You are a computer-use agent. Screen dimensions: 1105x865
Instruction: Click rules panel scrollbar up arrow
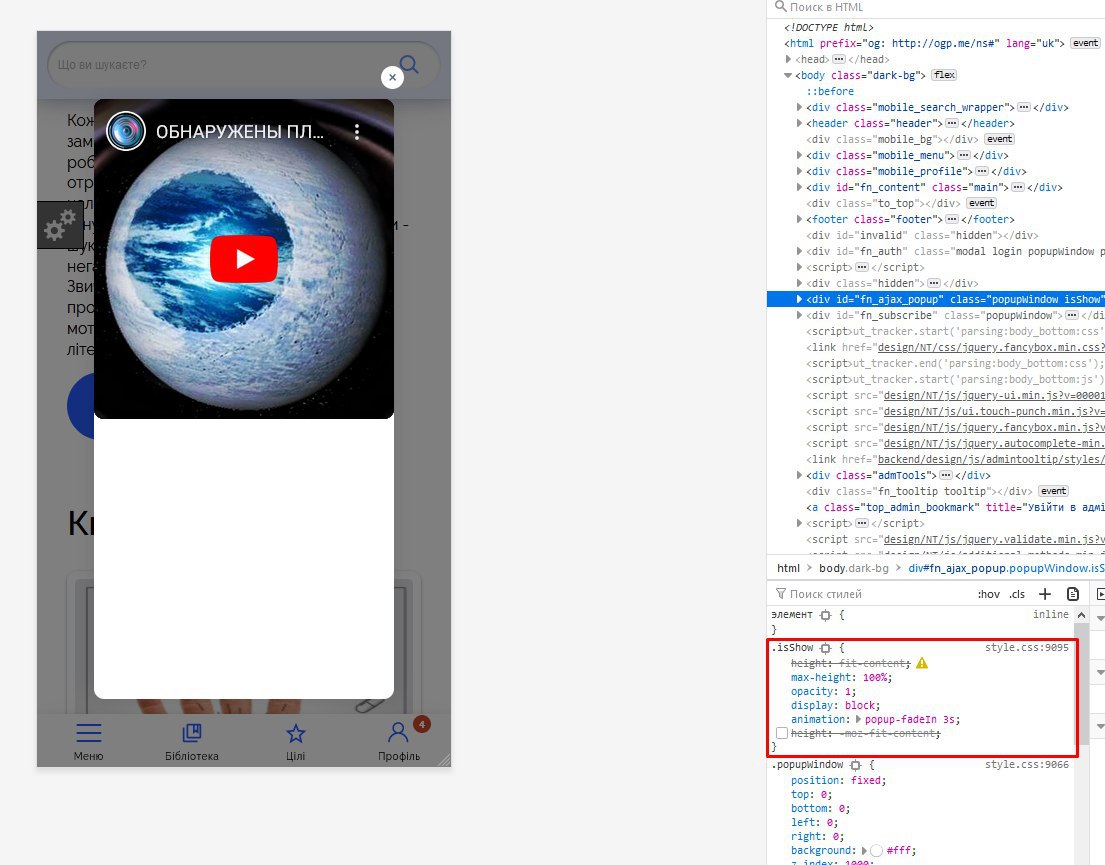[x=1081, y=615]
